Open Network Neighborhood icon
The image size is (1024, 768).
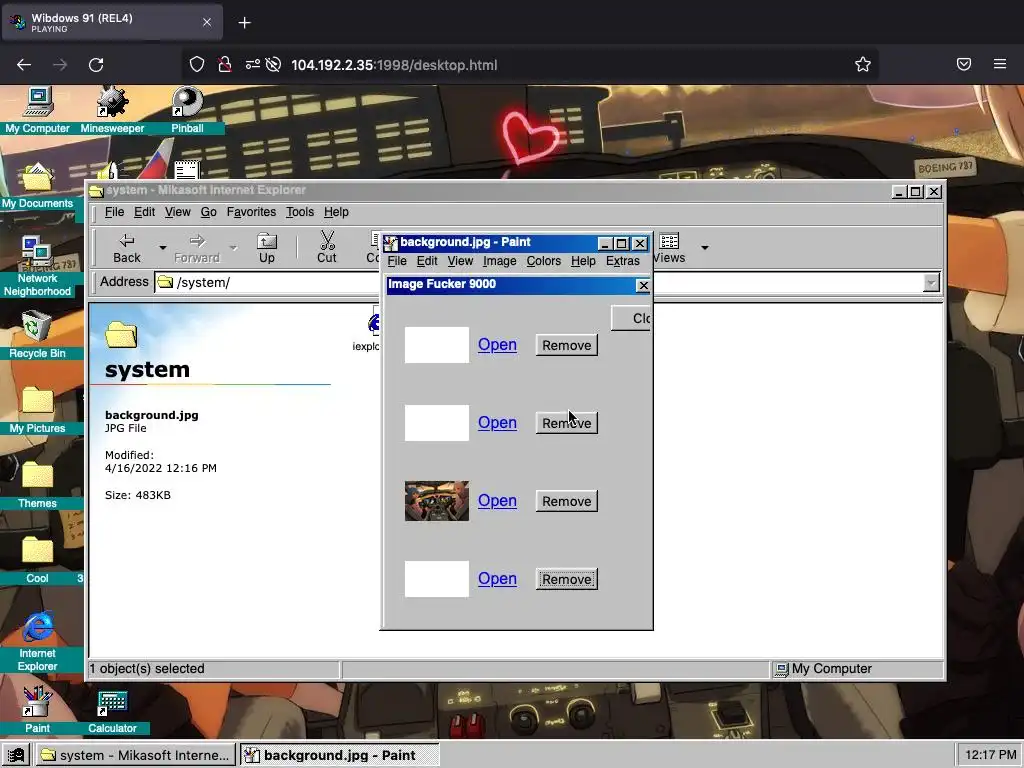coord(37,266)
